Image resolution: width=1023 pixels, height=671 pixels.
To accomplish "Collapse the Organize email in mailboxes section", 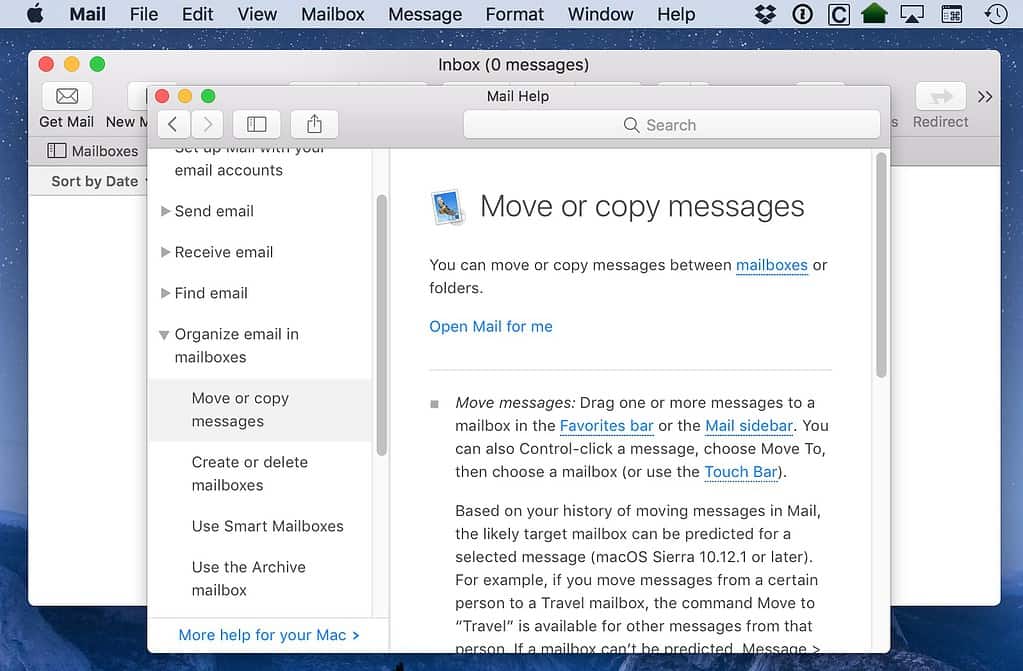I will point(164,334).
